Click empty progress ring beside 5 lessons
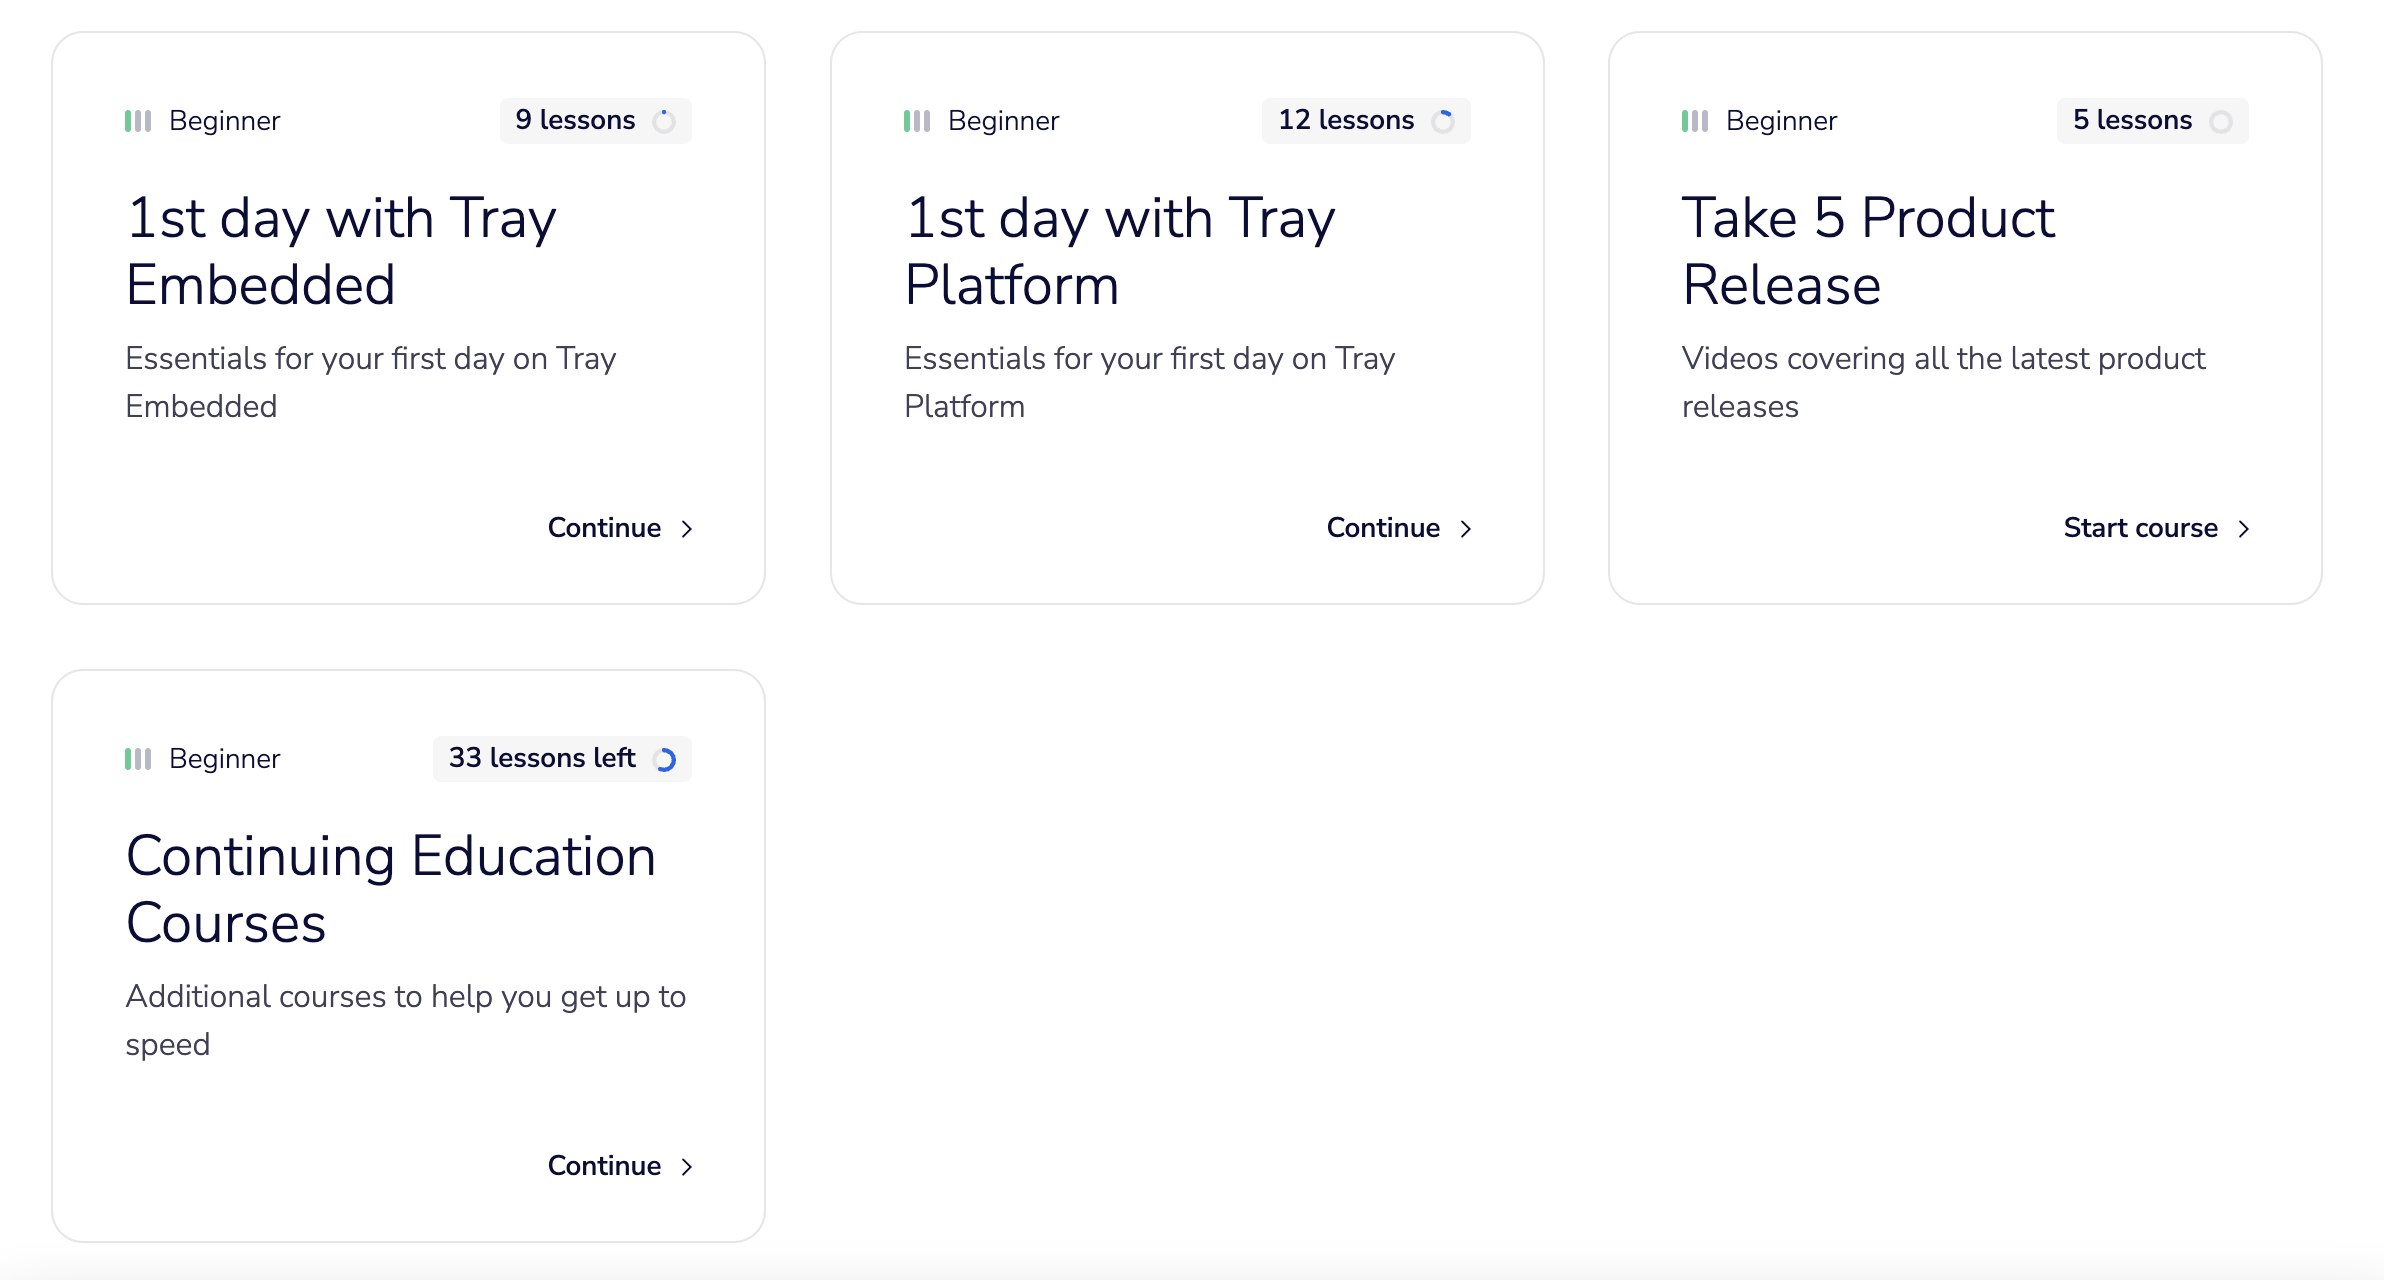The width and height of the screenshot is (2384, 1280). pyautogui.click(x=2221, y=122)
